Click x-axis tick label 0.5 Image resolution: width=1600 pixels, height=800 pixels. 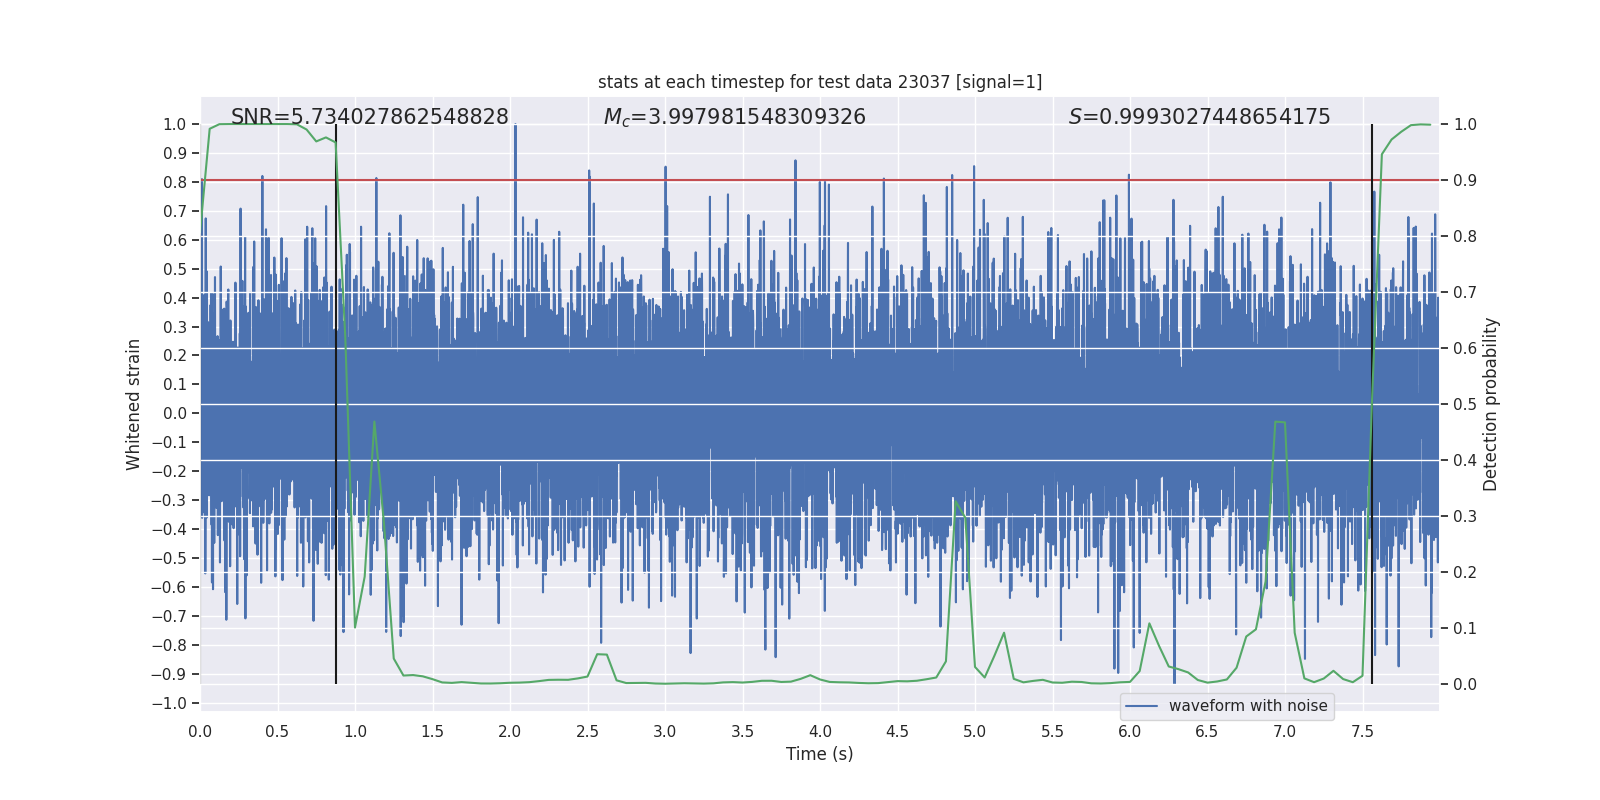tap(277, 732)
